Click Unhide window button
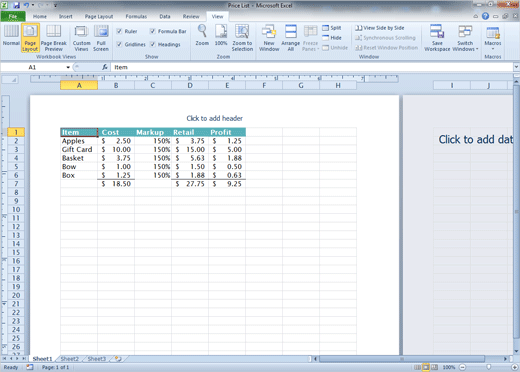Image resolution: width=520 pixels, height=372 pixels. (335, 48)
